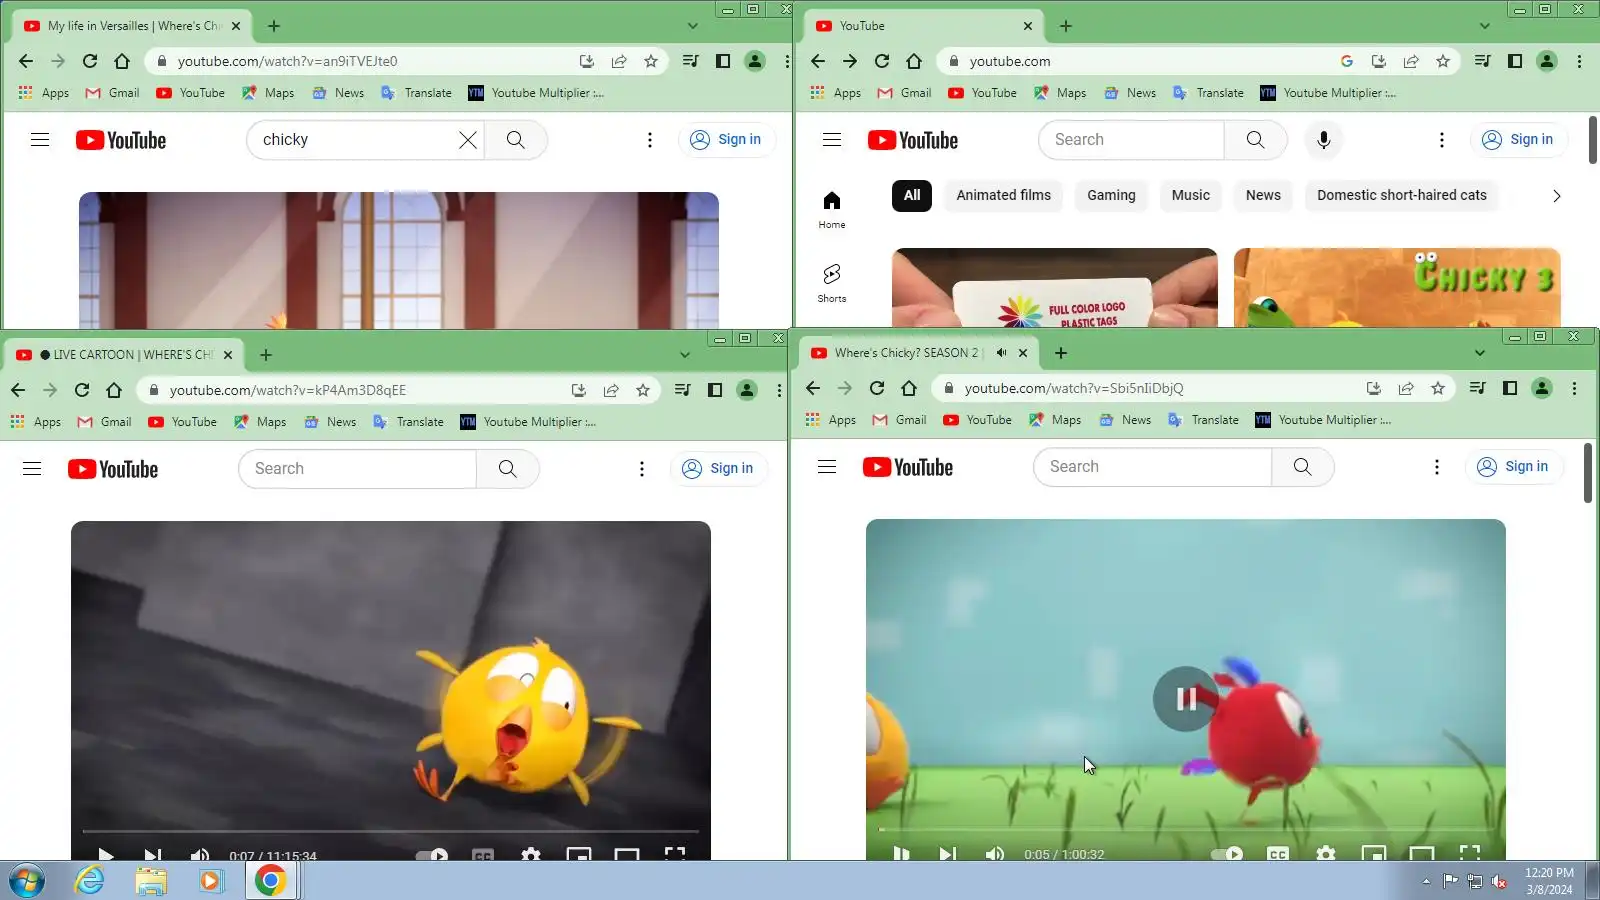This screenshot has width=1600, height=900.
Task: Install YouTube app from LIVE CARTOON address bar
Action: [x=578, y=390]
